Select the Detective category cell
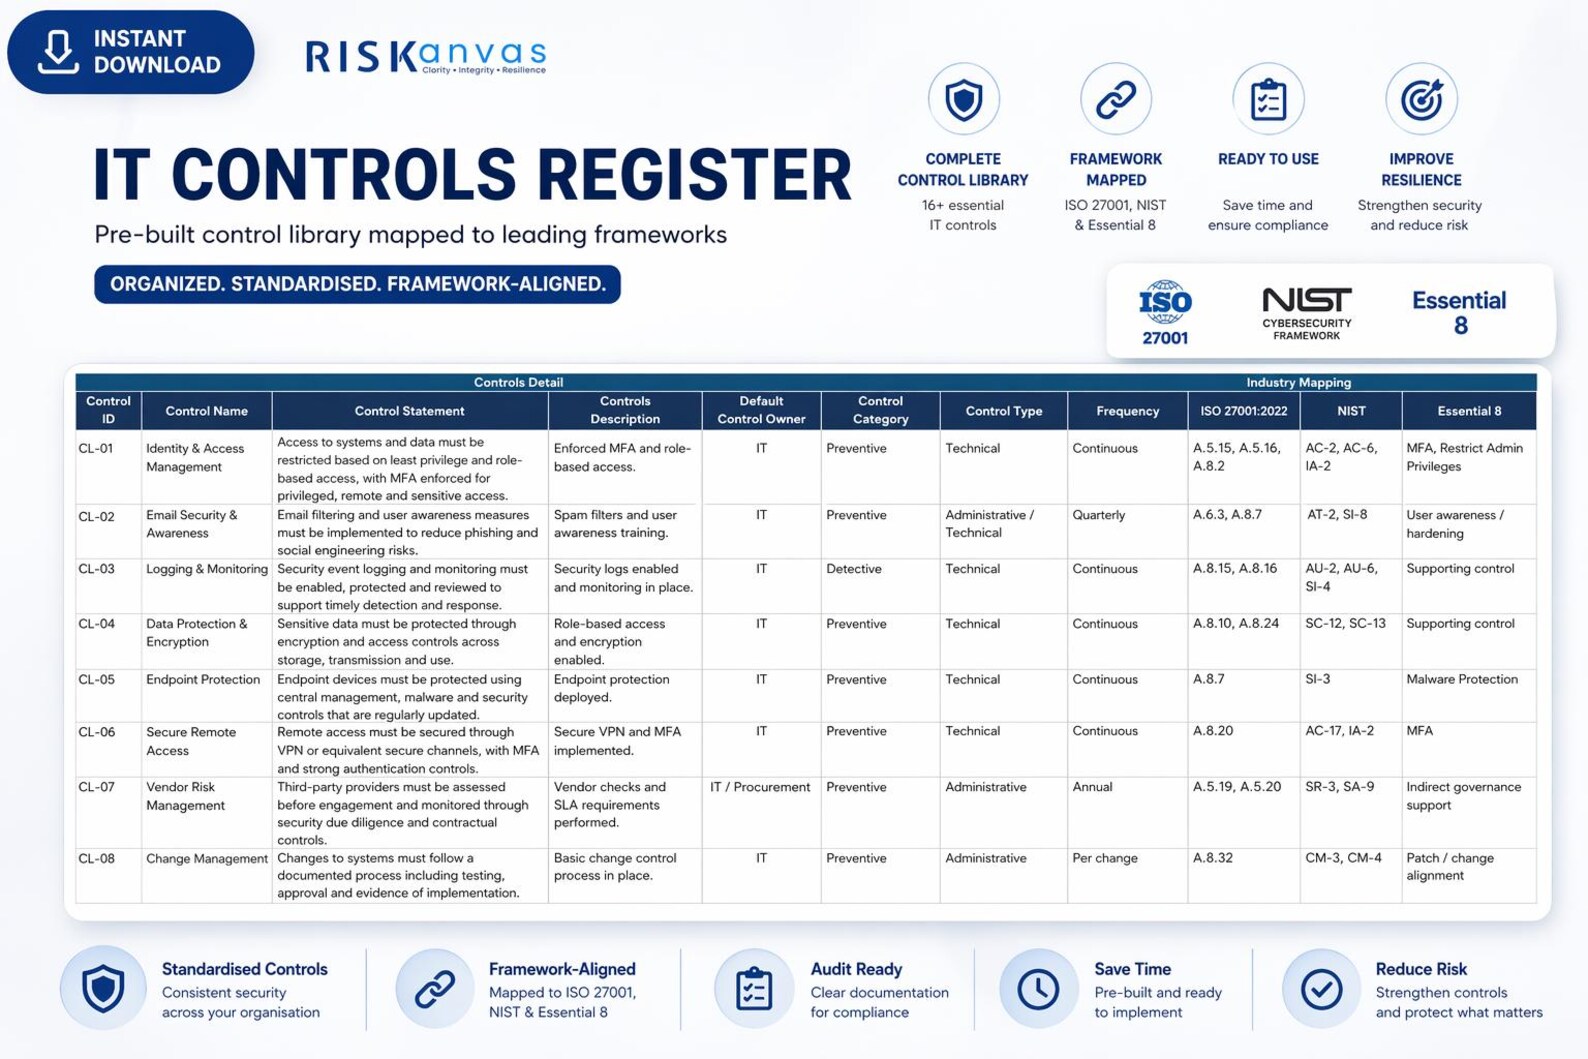 880,586
